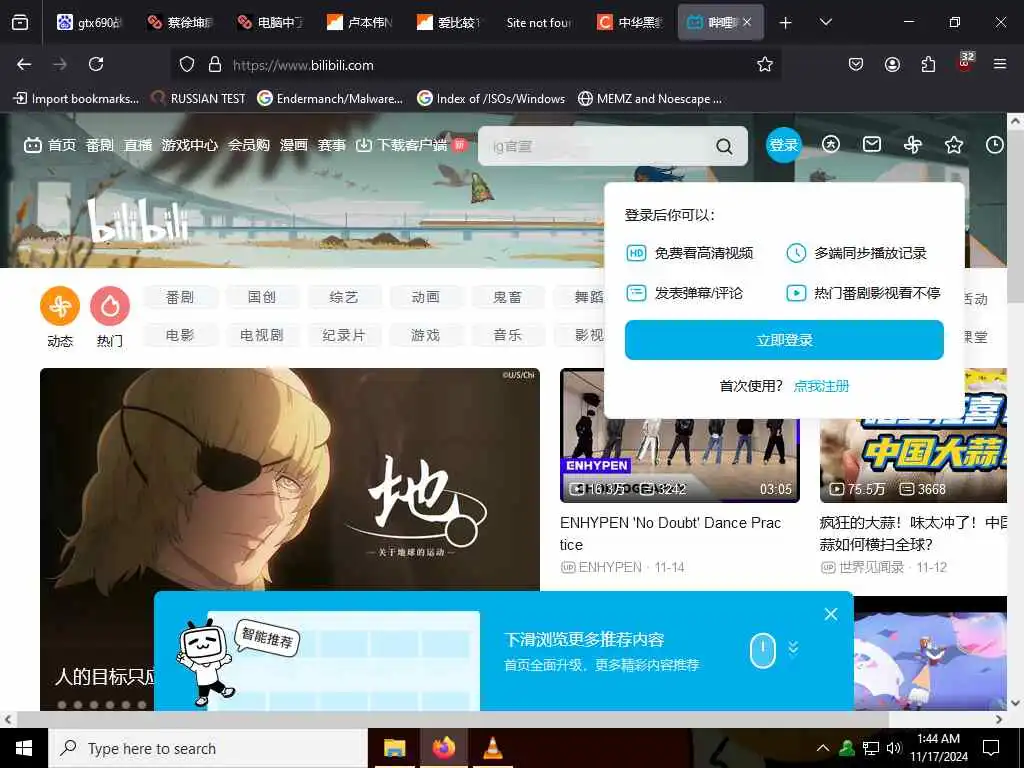The image size is (1024, 768).
Task: Switch to the Site not found tab
Action: pos(539,22)
